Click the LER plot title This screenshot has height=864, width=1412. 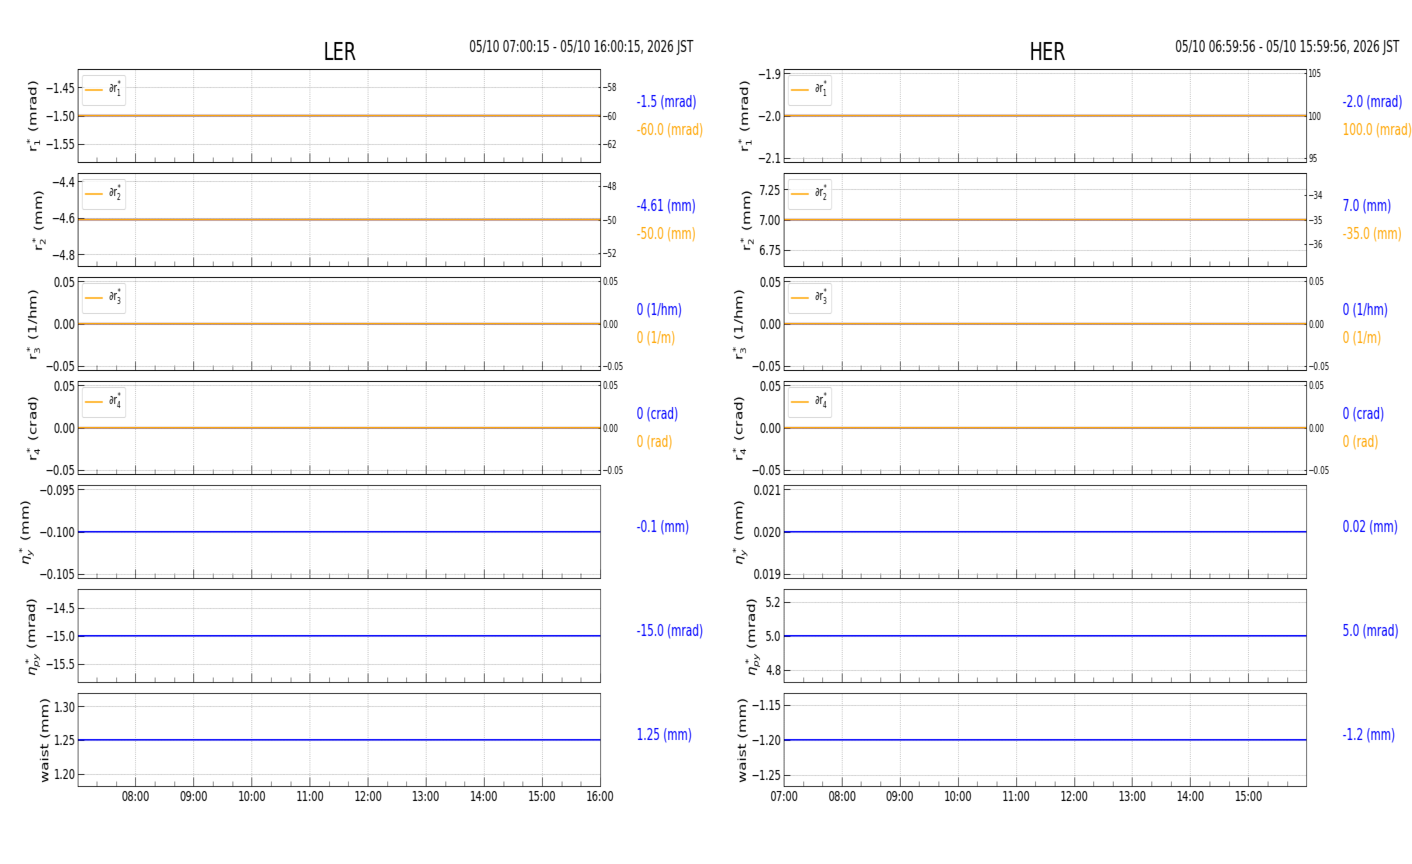[339, 52]
